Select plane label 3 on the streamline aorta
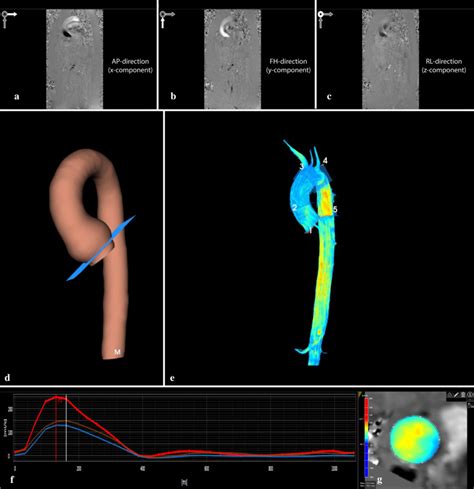The width and height of the screenshot is (474, 489). coord(301,166)
